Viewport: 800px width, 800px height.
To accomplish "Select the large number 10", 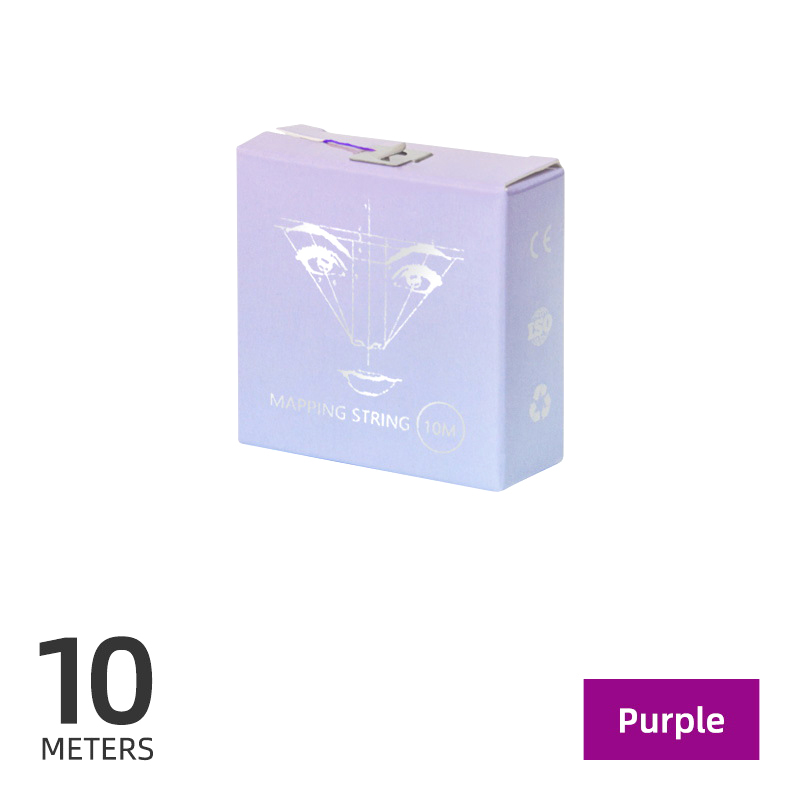I will (x=95, y=680).
